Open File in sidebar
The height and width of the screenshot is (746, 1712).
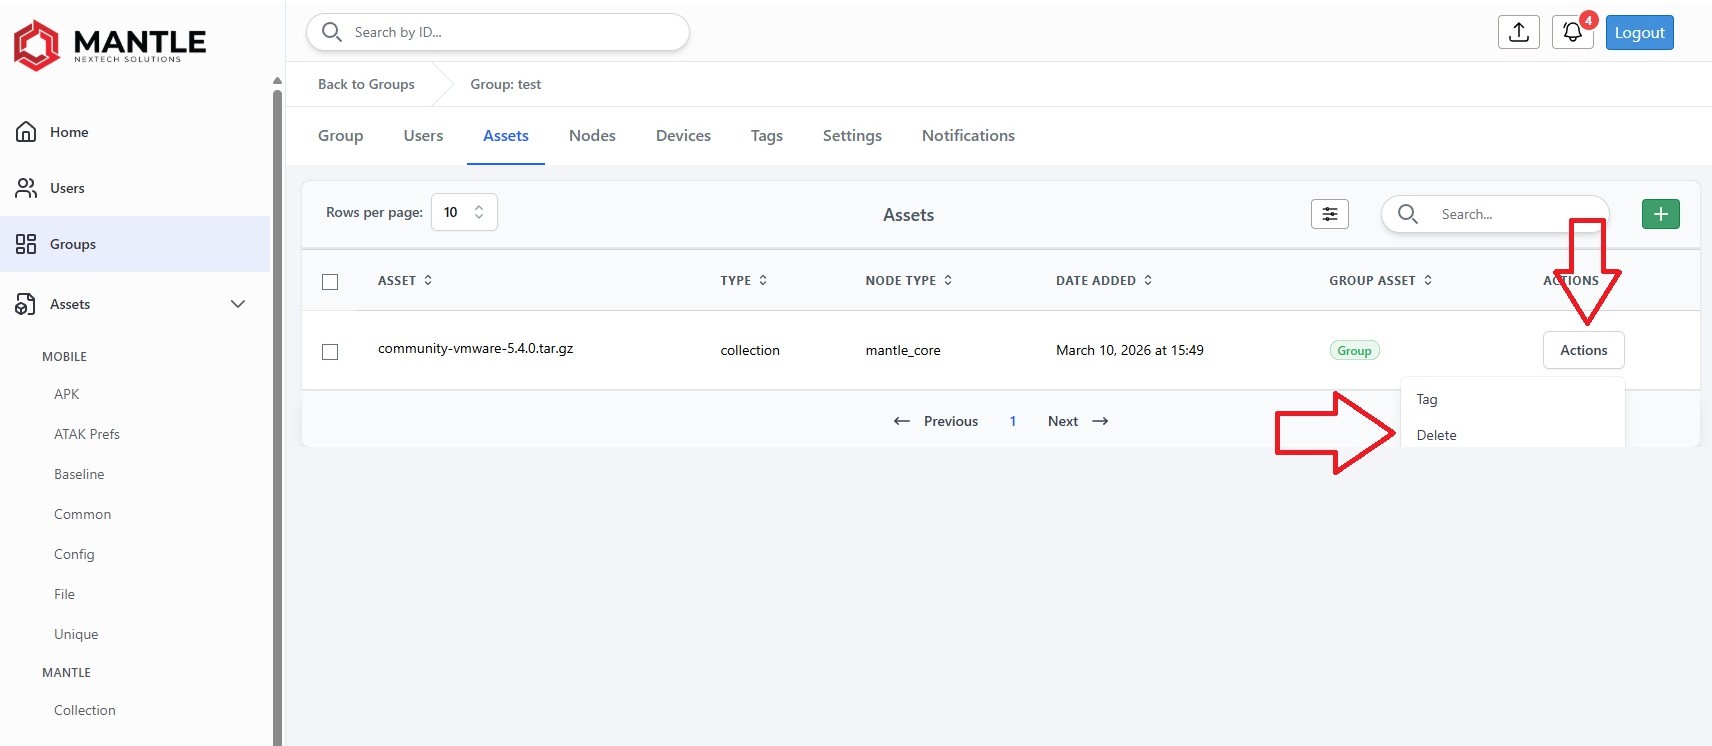coord(64,594)
